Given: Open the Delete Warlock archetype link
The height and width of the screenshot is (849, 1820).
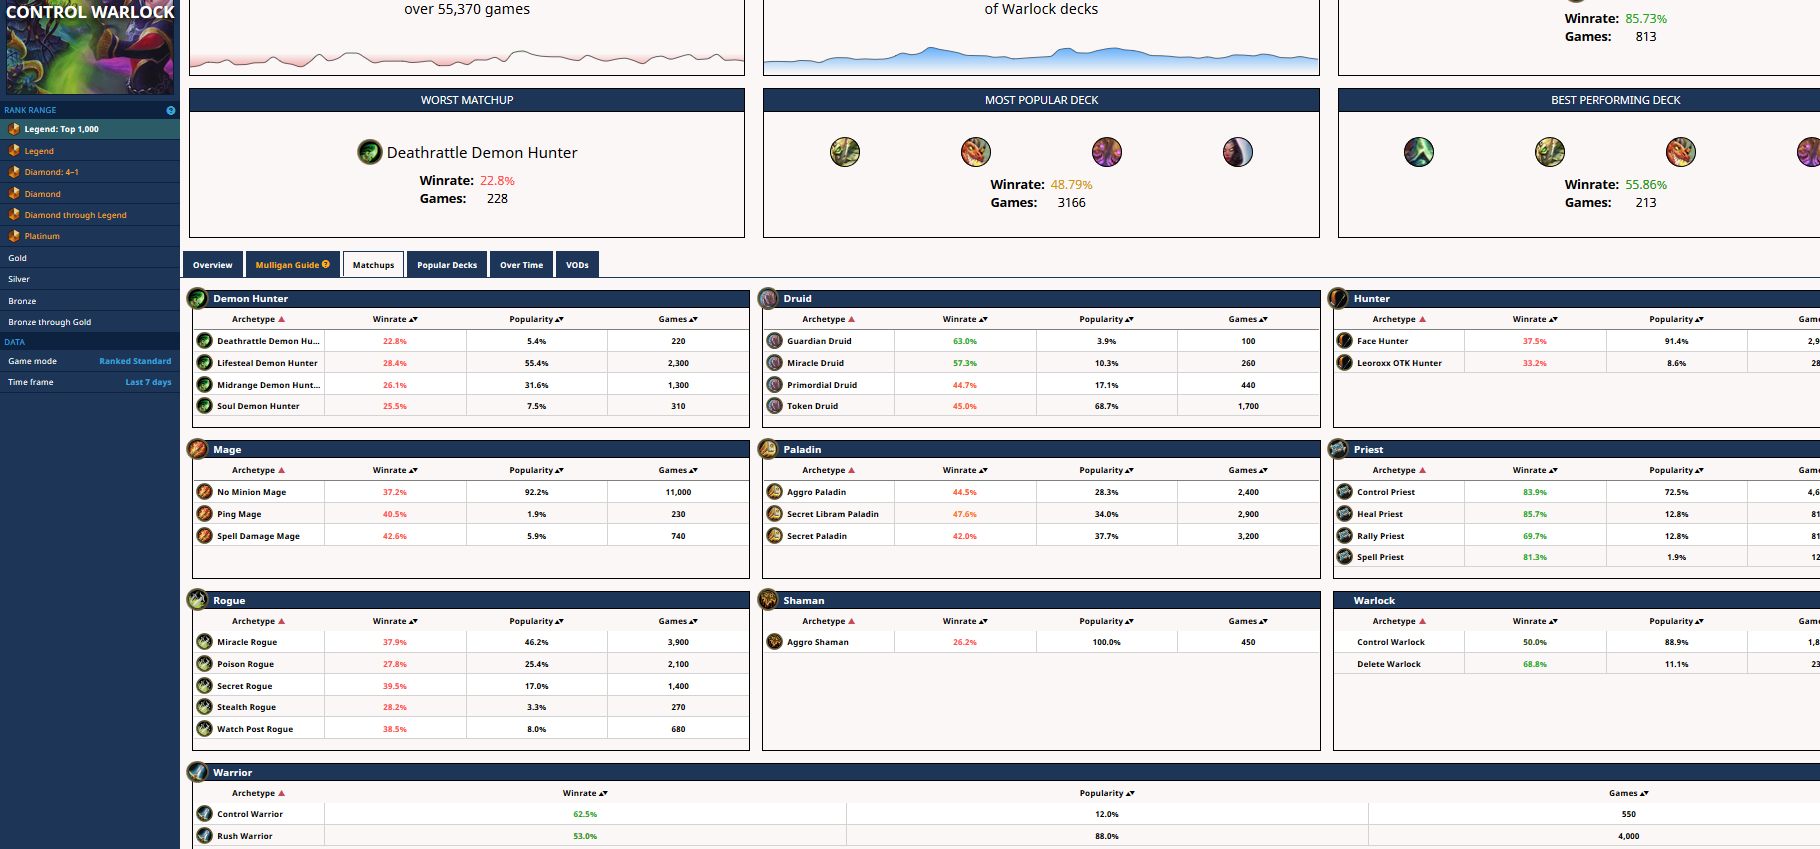Looking at the screenshot, I should click(x=1388, y=664).
